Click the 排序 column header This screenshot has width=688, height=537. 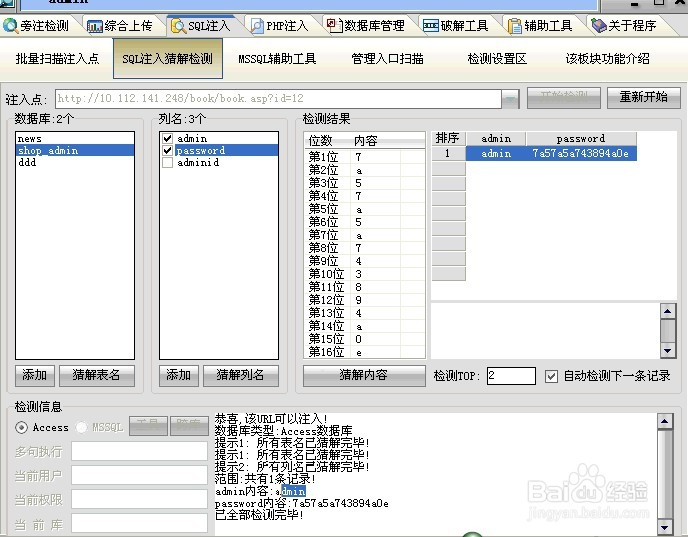448,139
